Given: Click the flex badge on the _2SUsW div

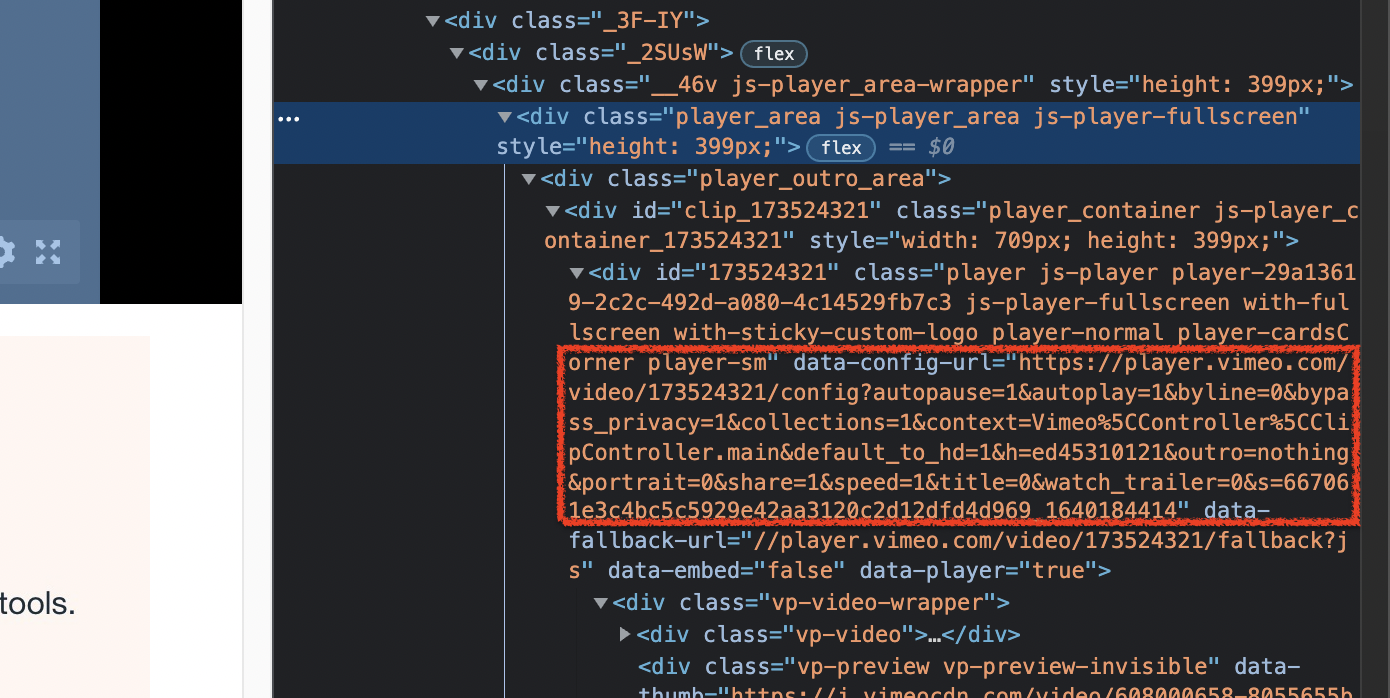Looking at the screenshot, I should point(774,54).
